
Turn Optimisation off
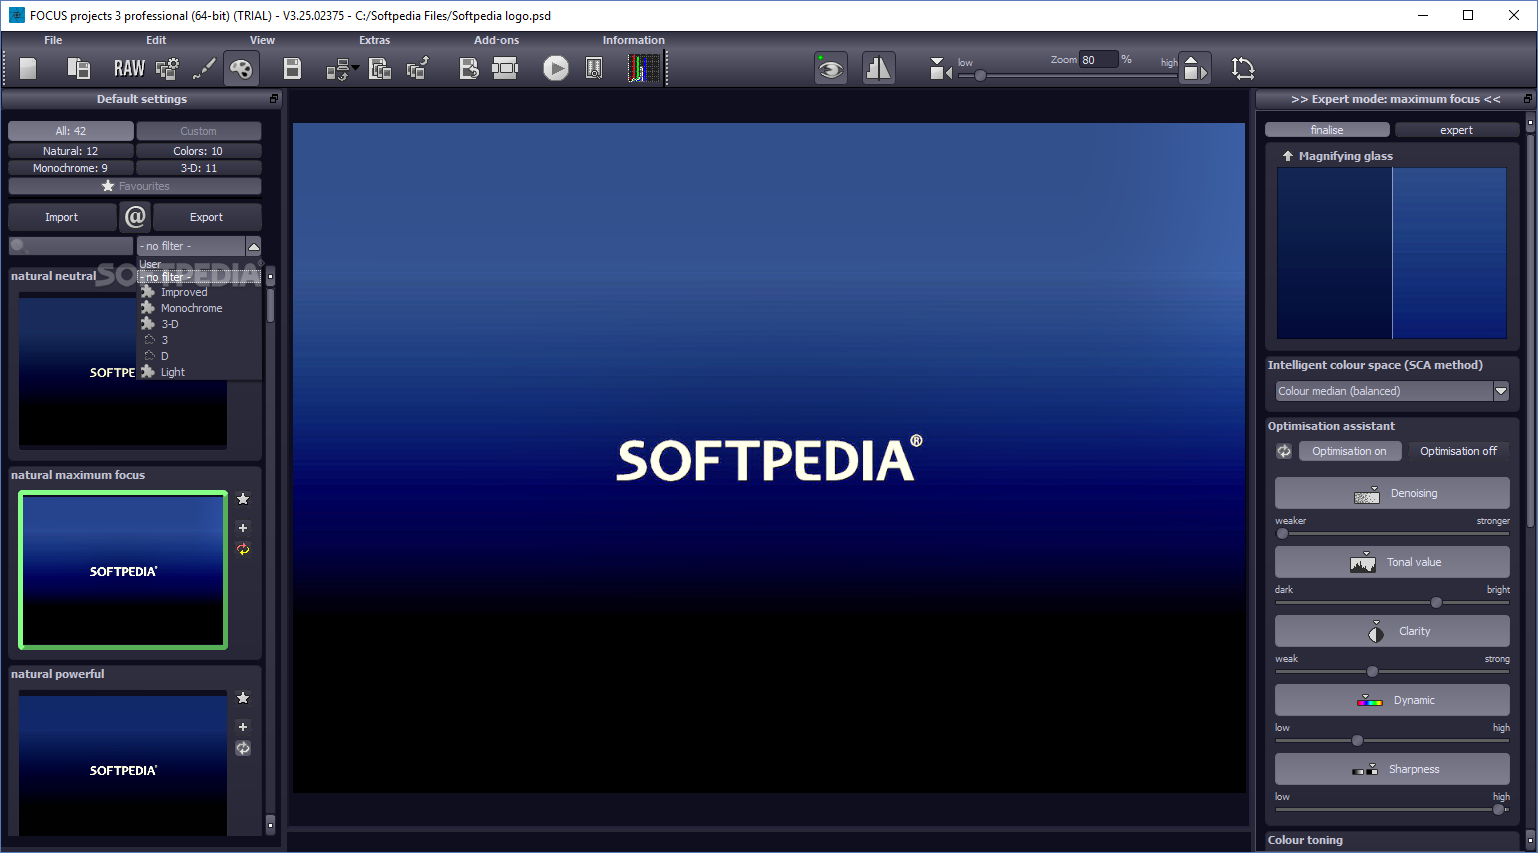(x=1458, y=451)
